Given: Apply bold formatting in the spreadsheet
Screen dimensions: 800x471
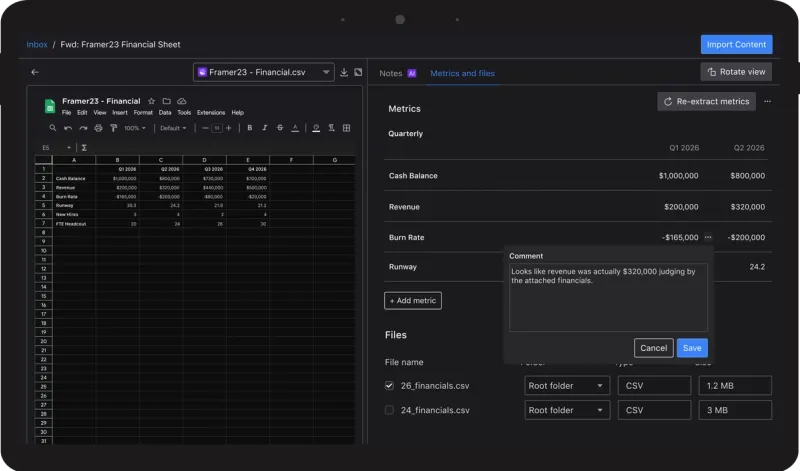Looking at the screenshot, I should click(x=249, y=128).
